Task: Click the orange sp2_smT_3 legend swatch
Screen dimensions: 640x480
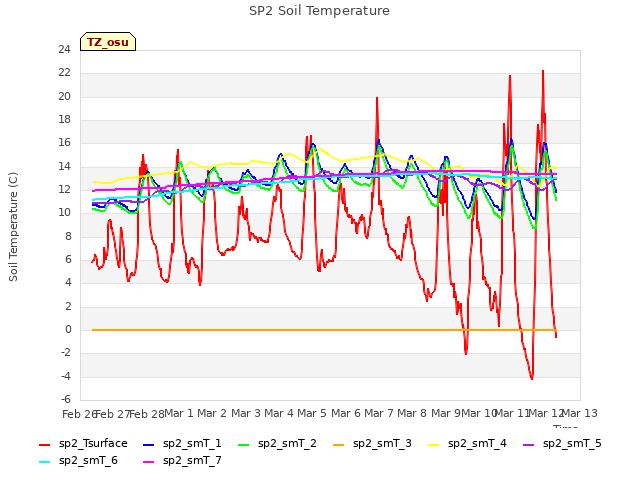Action: 339,444
